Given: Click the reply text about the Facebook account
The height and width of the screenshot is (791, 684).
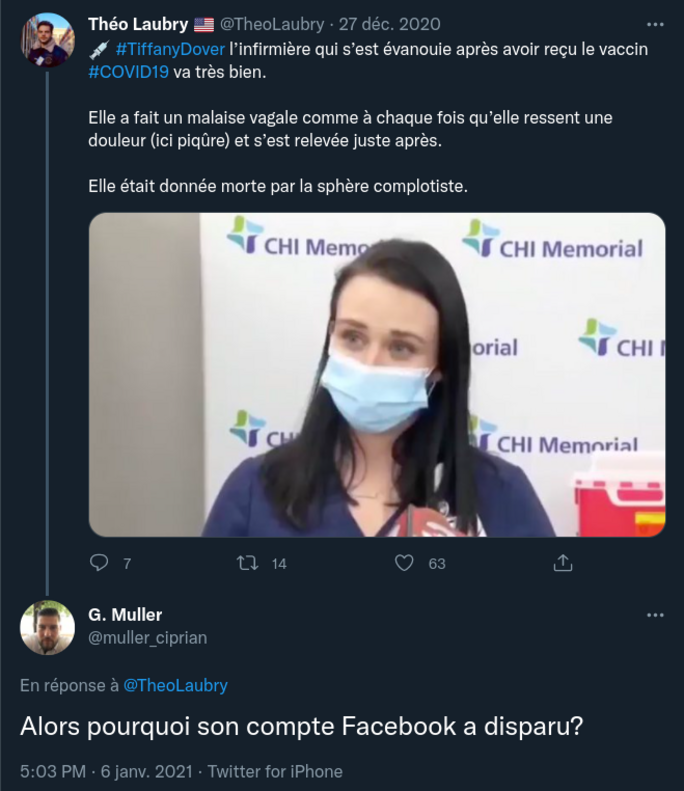Looking at the screenshot, I should 301,727.
